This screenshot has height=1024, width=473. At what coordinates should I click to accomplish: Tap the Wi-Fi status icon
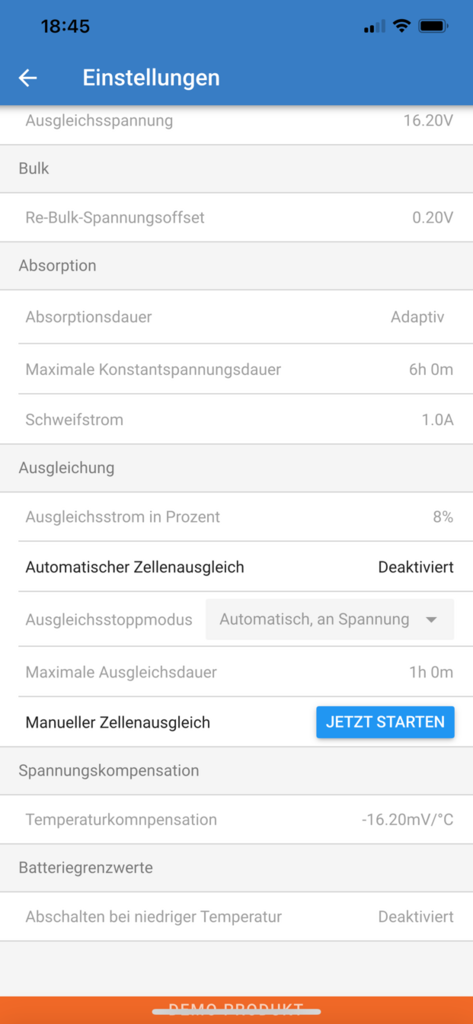coord(401,26)
